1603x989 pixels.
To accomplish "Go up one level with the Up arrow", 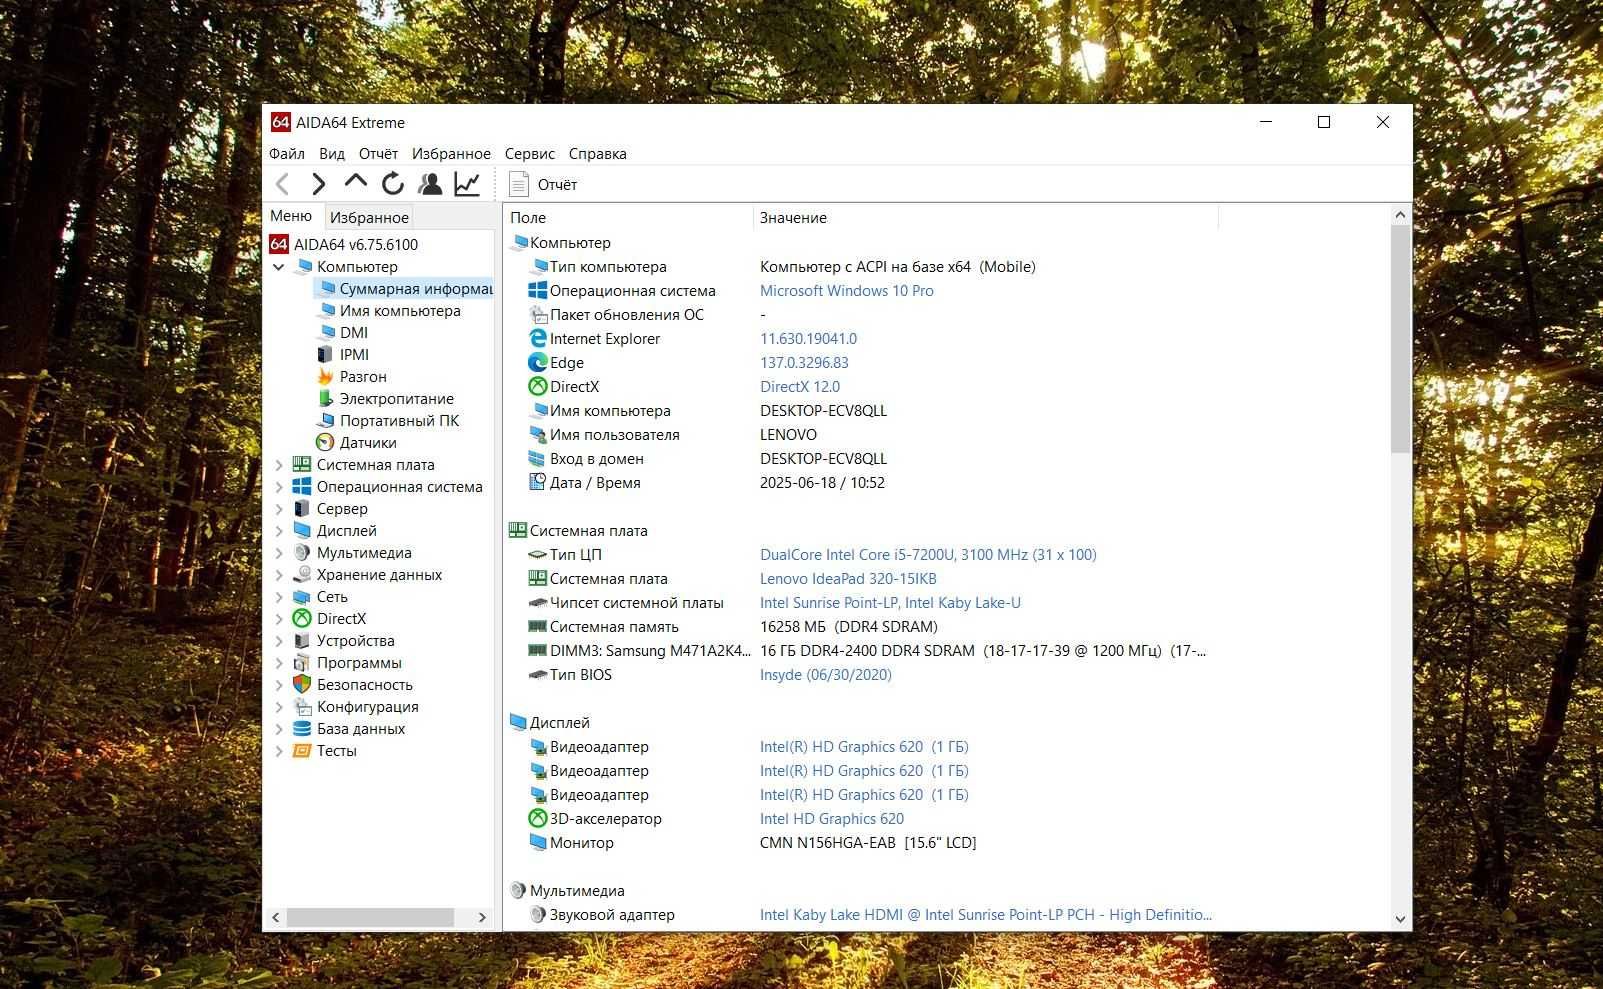I will pyautogui.click(x=355, y=182).
